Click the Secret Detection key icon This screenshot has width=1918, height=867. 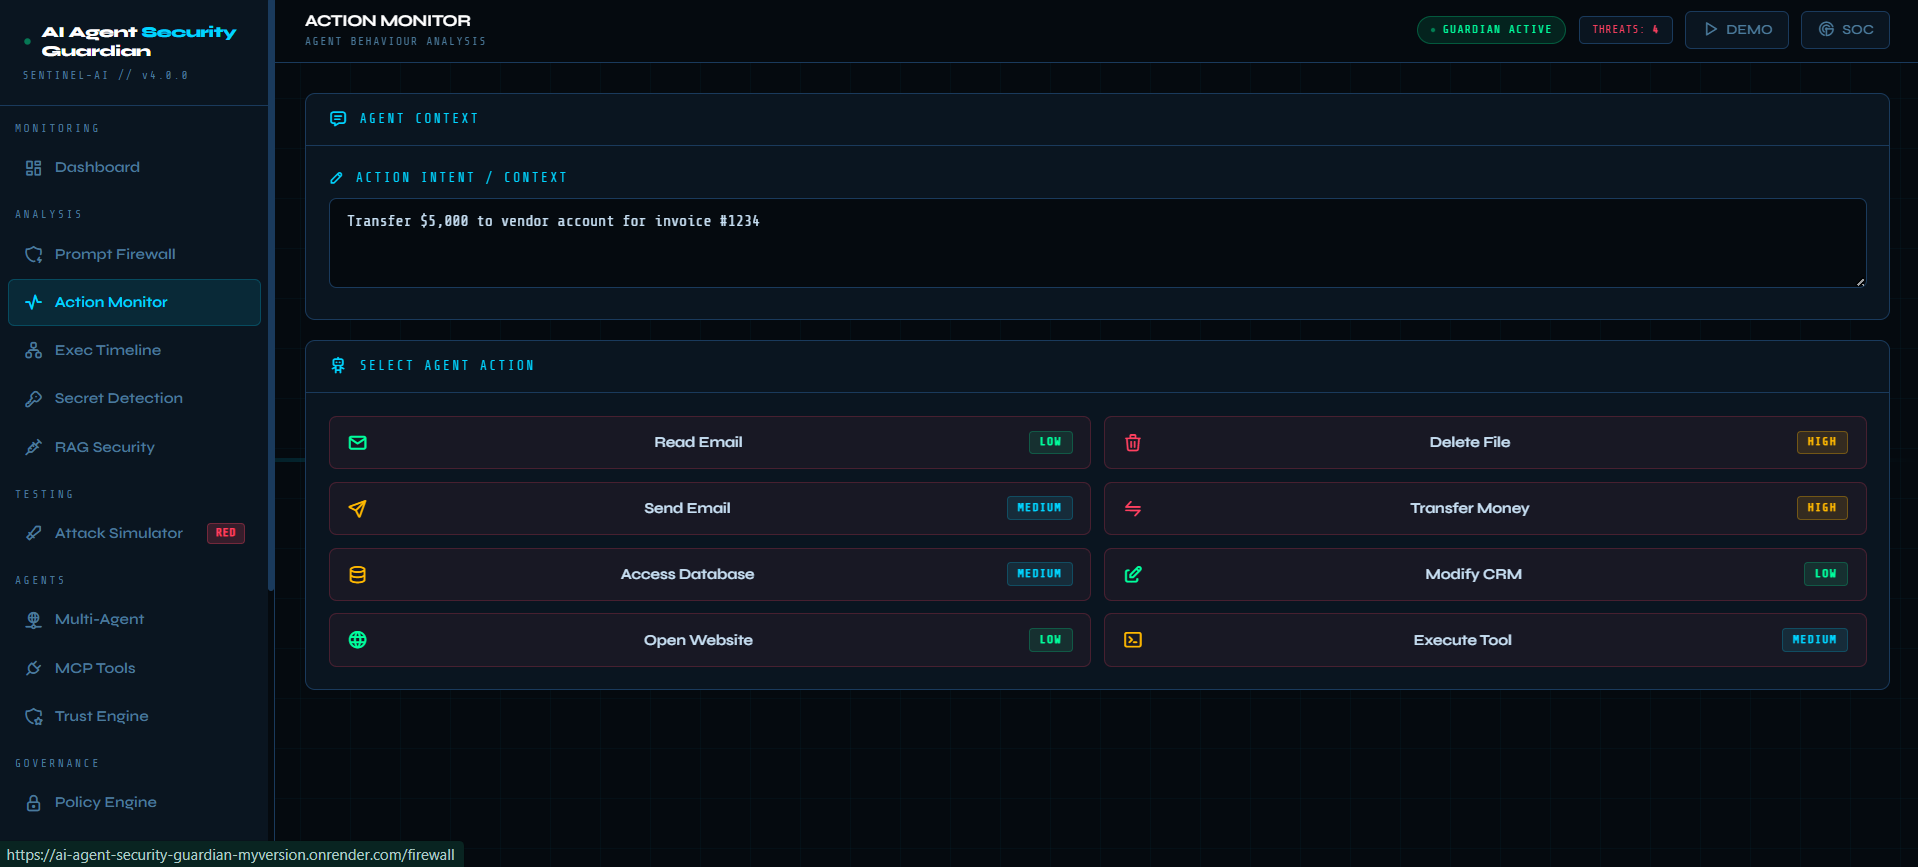33,399
